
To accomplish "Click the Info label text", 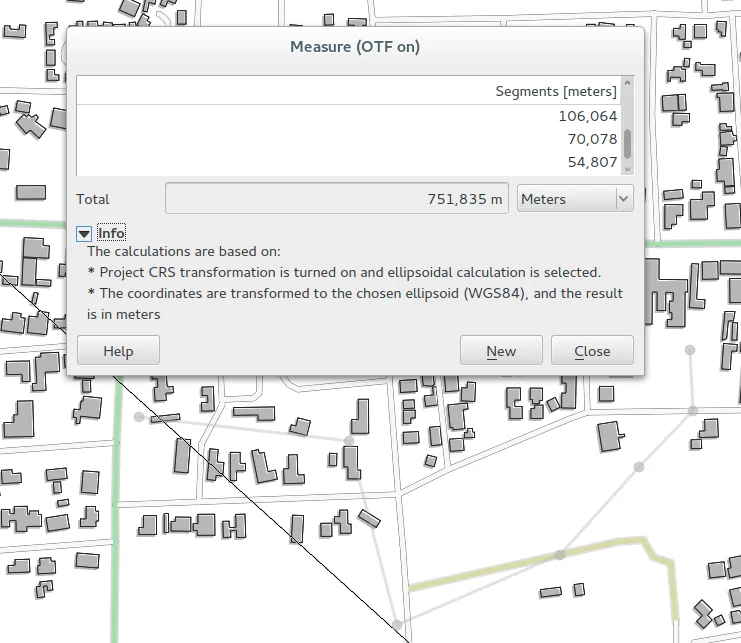I will click(111, 233).
